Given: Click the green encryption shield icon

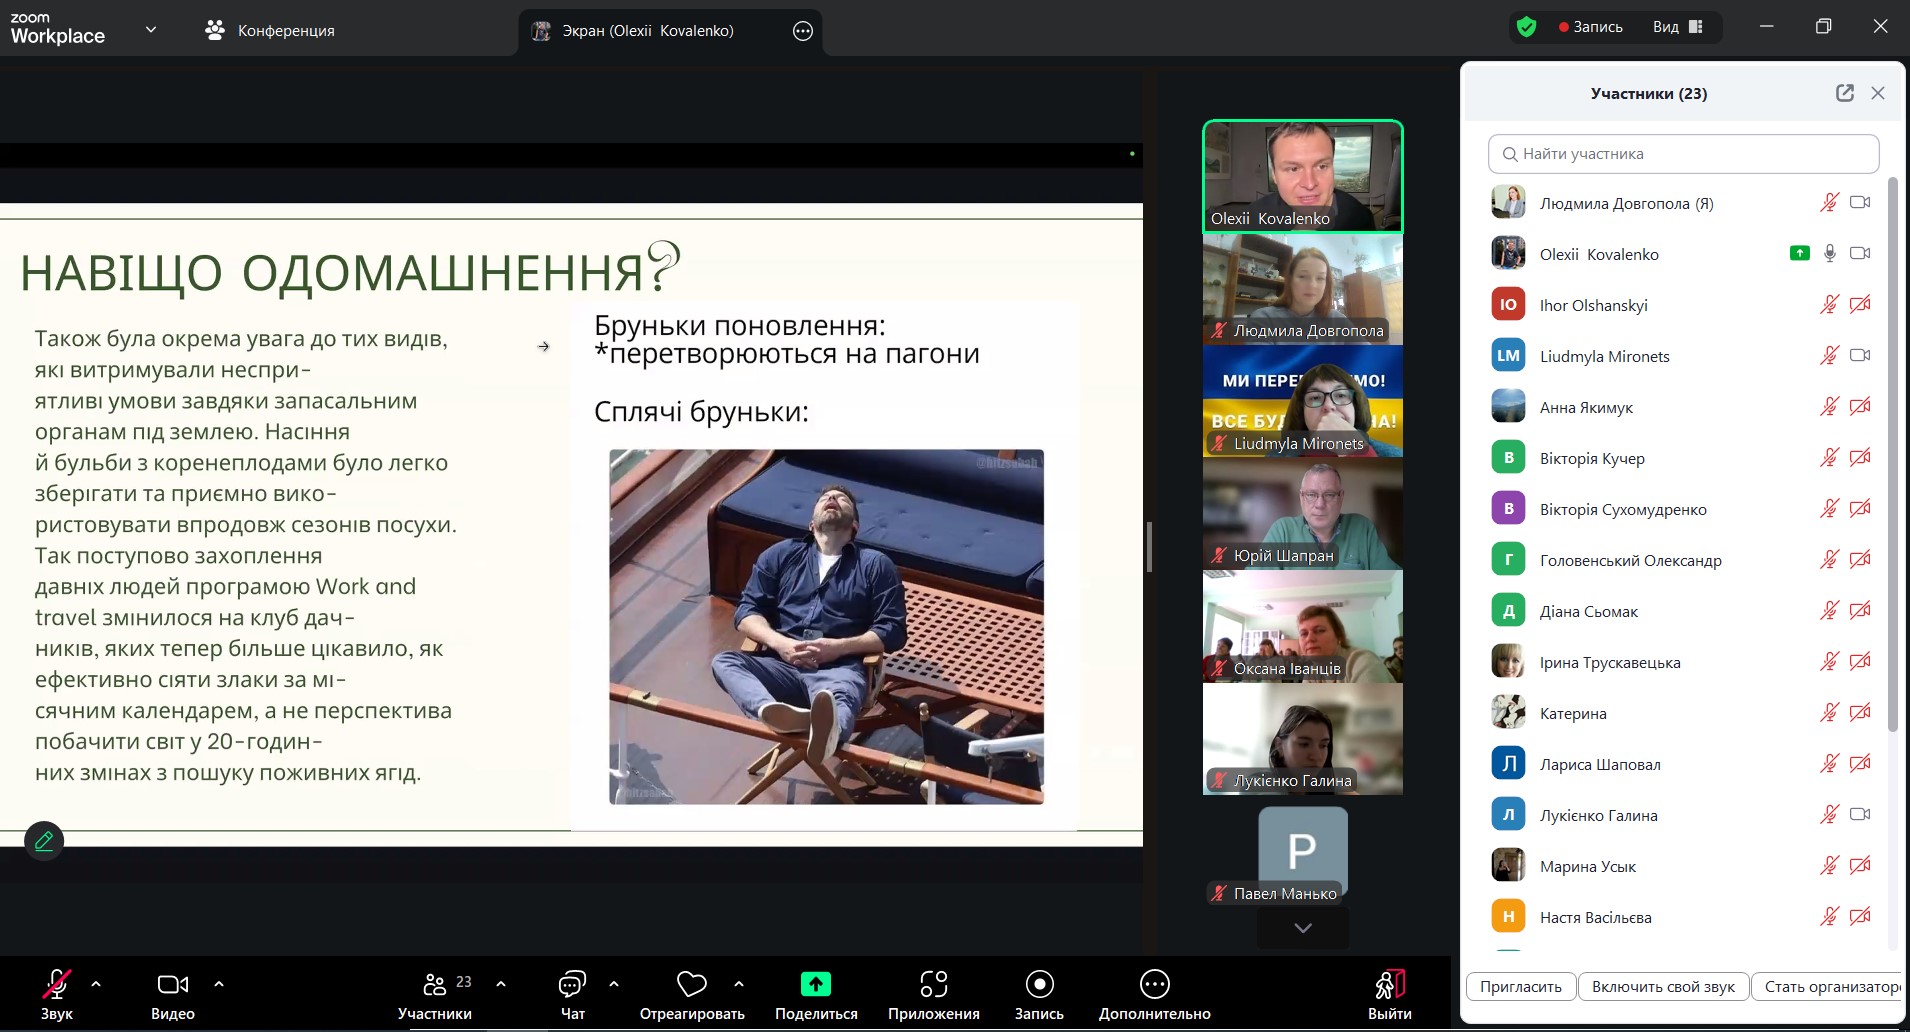Looking at the screenshot, I should point(1526,27).
